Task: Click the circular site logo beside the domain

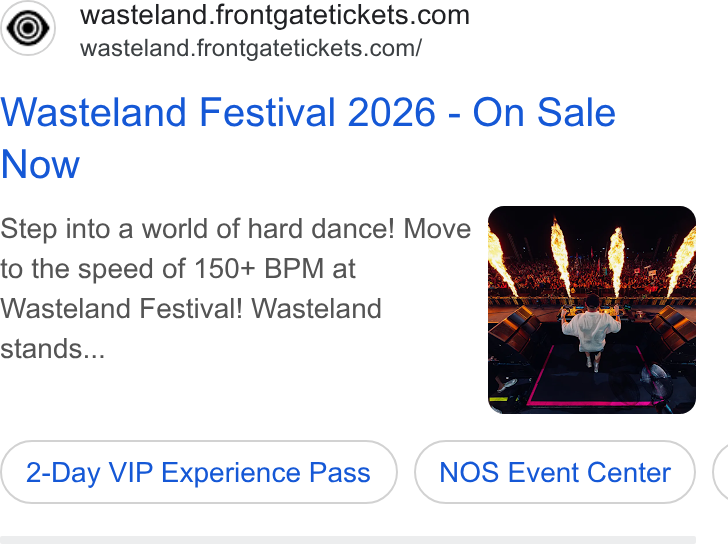Action: coord(28,28)
